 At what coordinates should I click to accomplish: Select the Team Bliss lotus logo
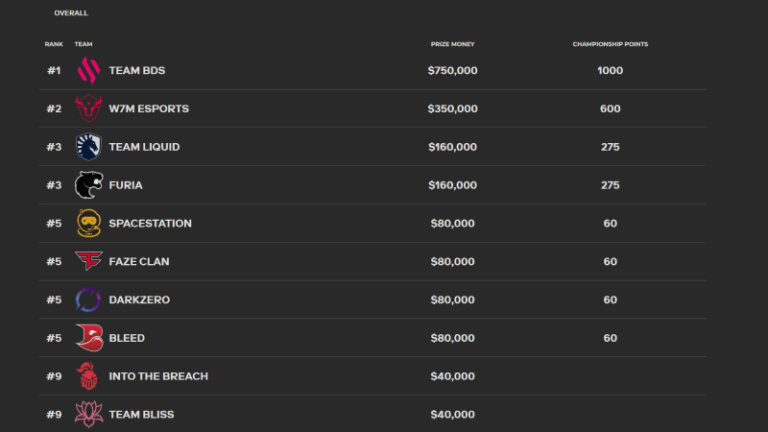click(x=88, y=414)
